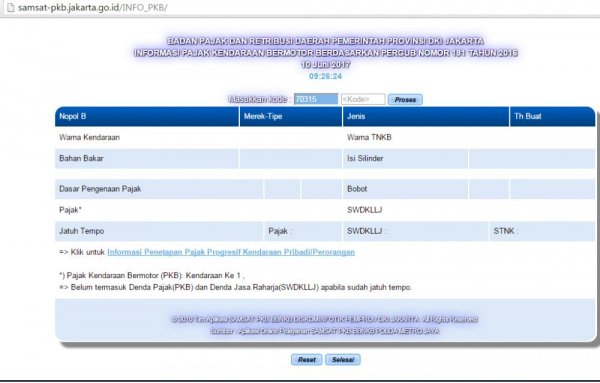This screenshot has width=600, height=383.
Task: Click the Pajak* label
Action: (x=70, y=210)
